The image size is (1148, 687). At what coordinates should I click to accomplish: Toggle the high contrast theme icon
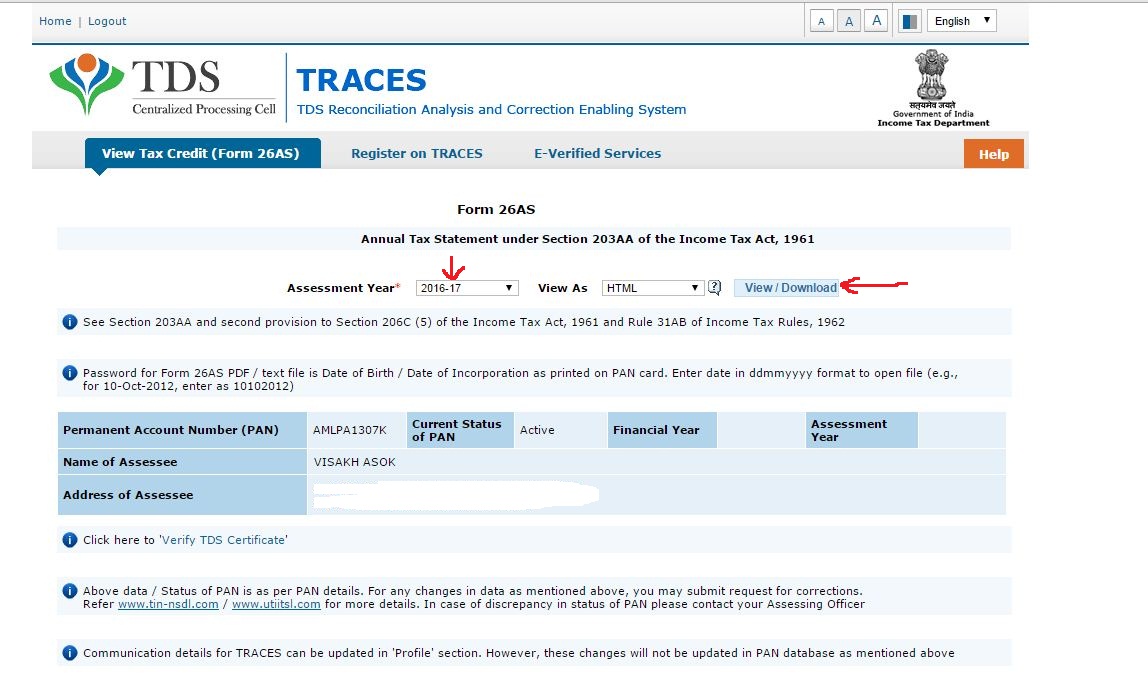pos(909,21)
